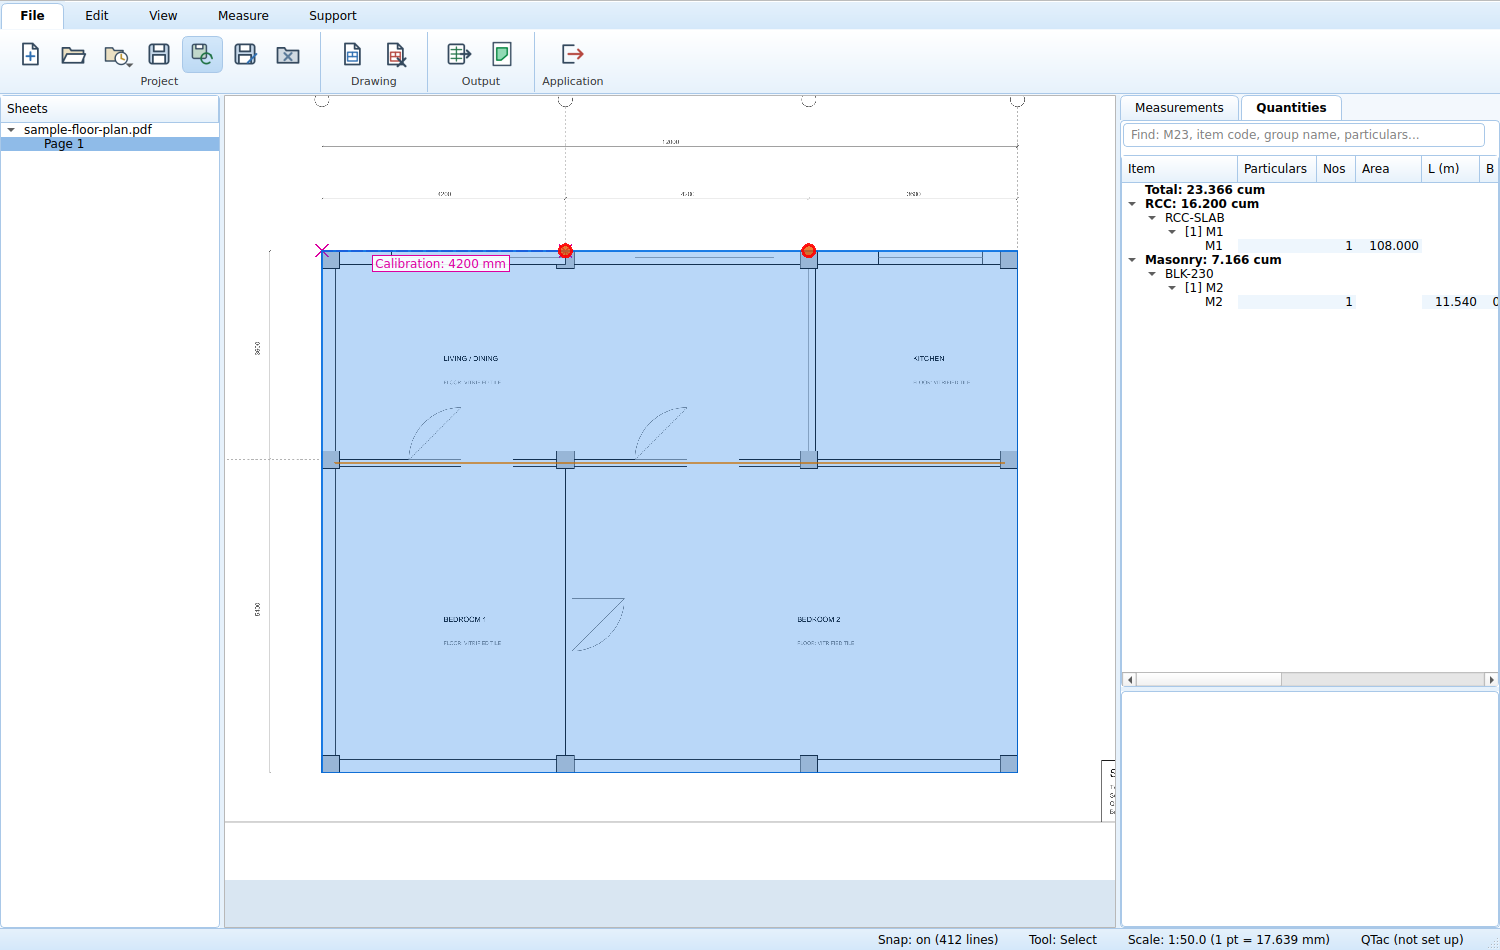Click the green page output icon
Screen dimensions: 1500x950
(x=502, y=54)
